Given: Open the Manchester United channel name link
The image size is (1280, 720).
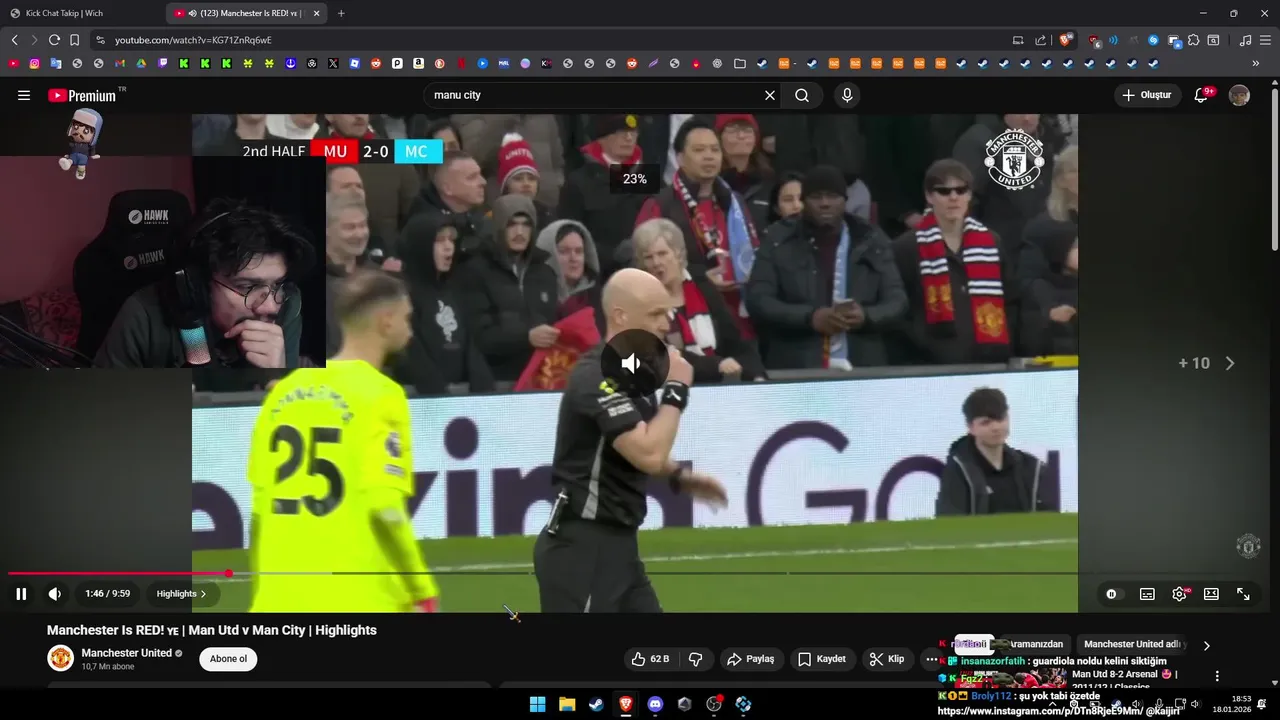Looking at the screenshot, I should point(126,653).
